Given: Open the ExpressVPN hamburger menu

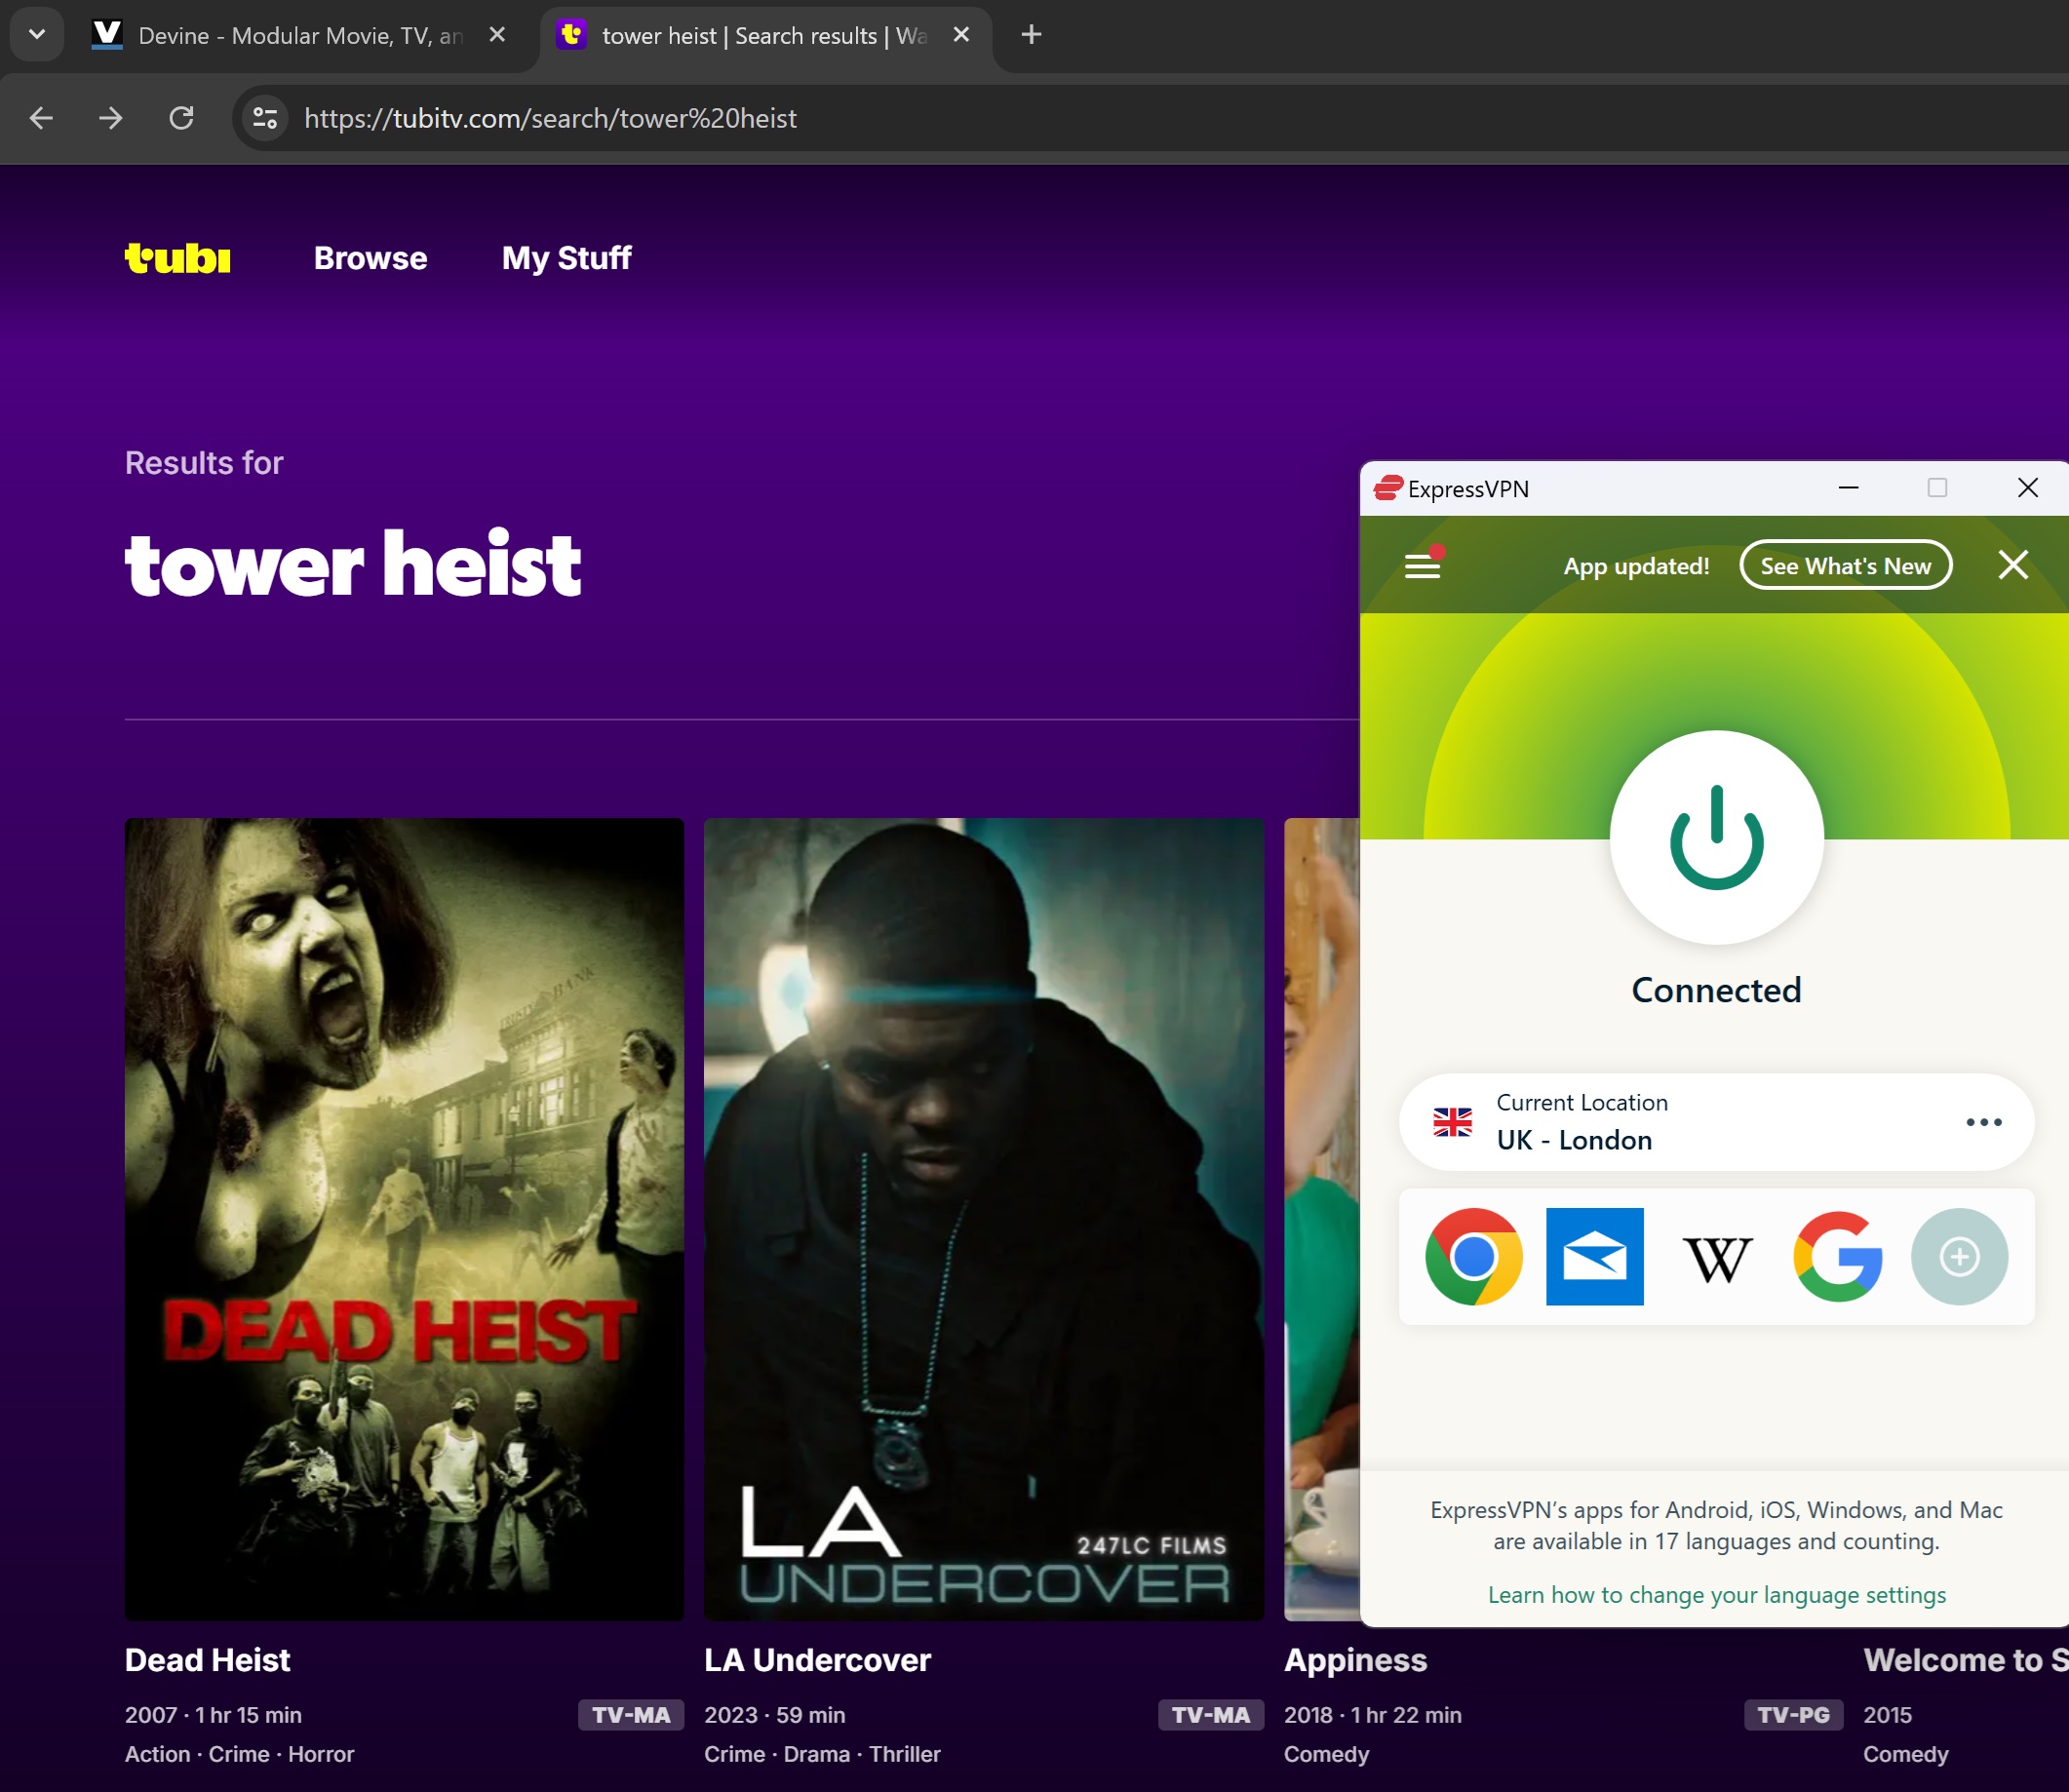Looking at the screenshot, I should pos(1422,566).
